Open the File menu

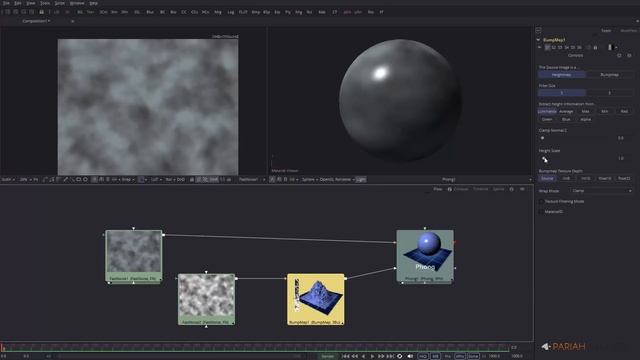(6, 3)
